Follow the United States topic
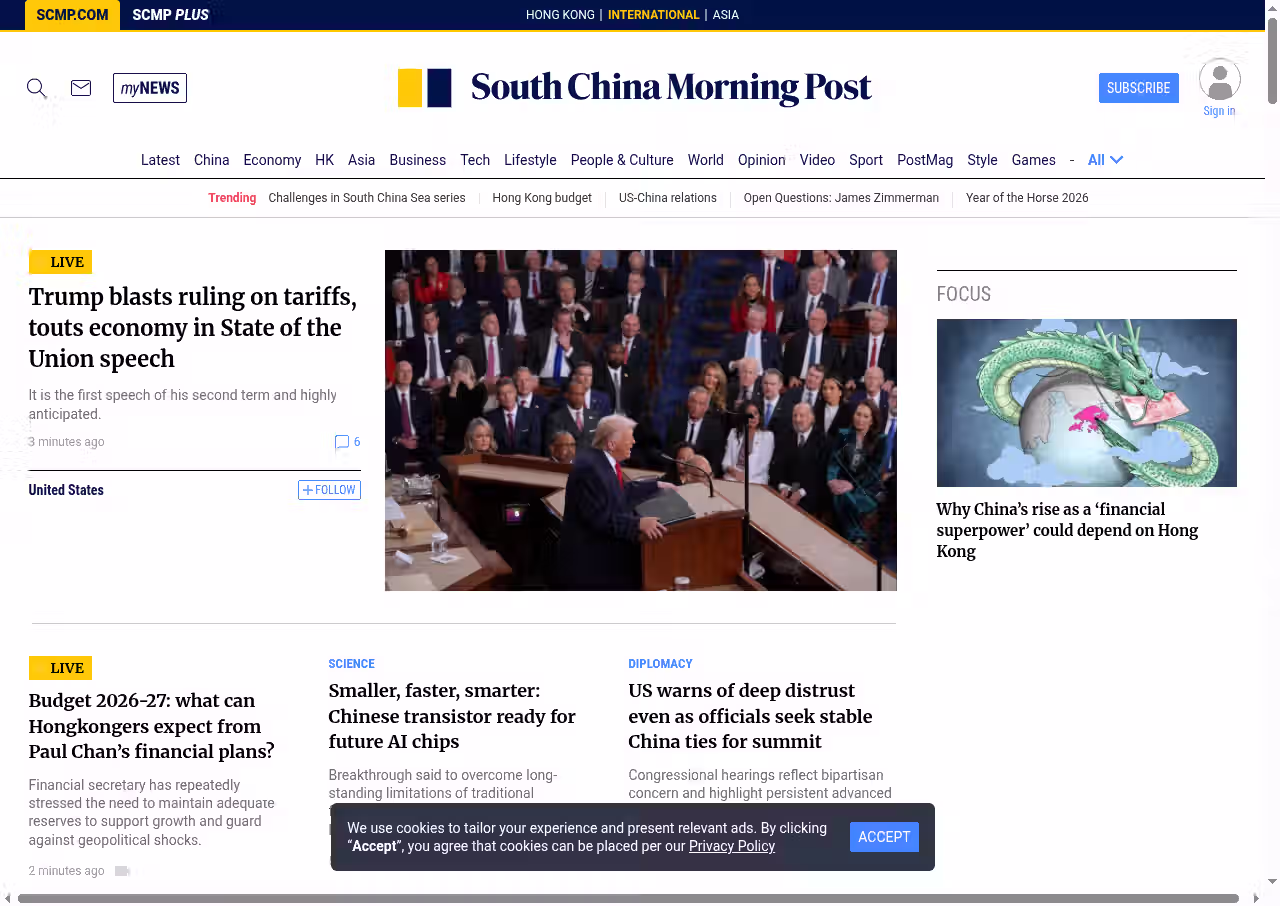This screenshot has width=1280, height=906. coord(329,490)
